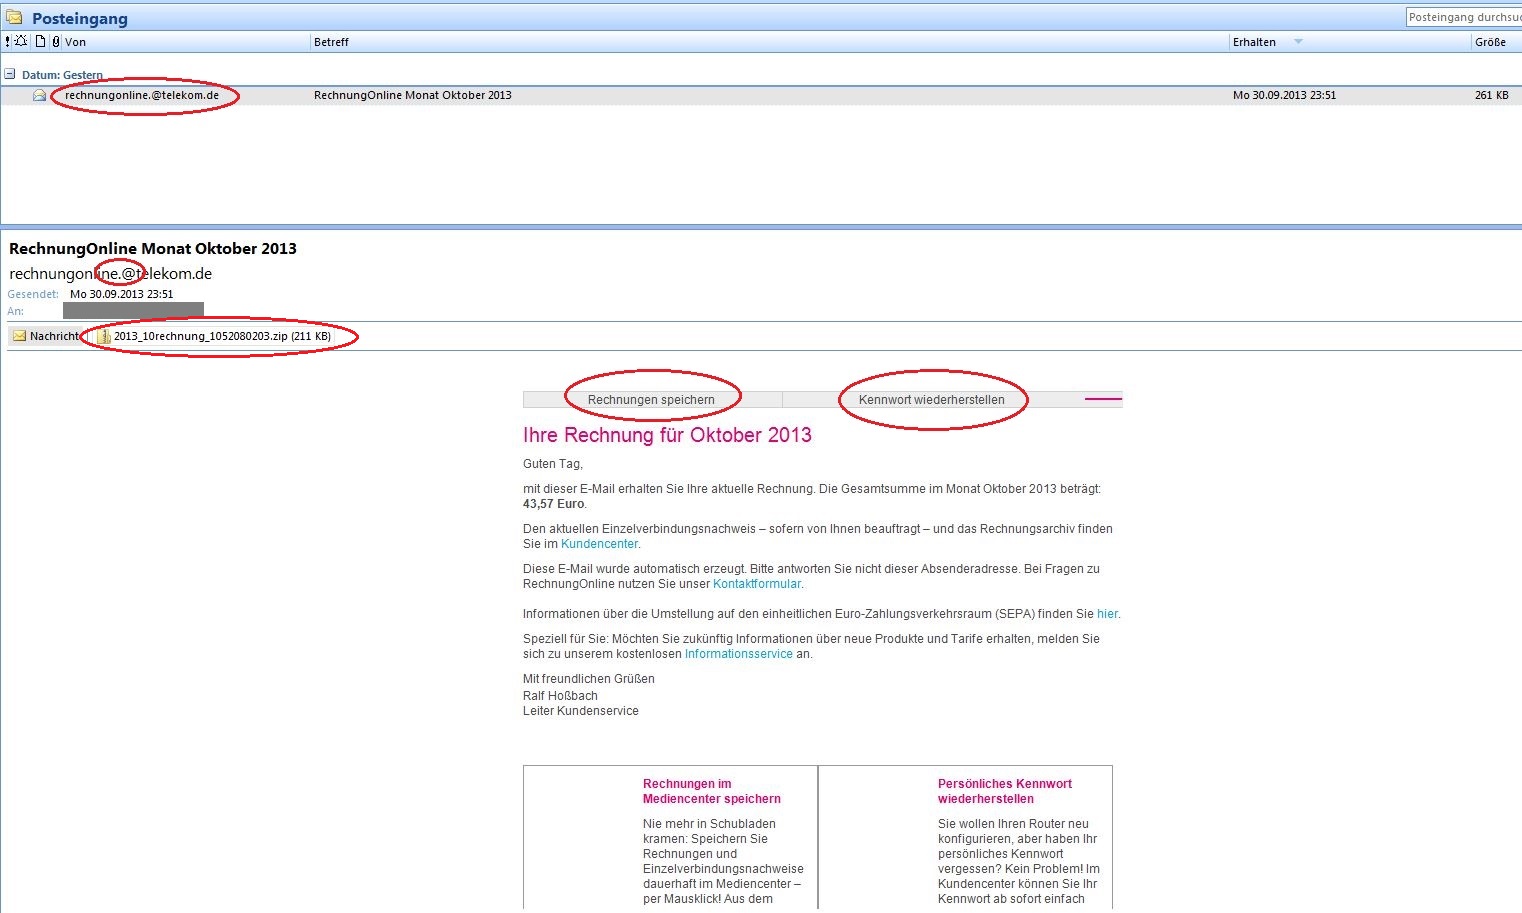This screenshot has height=913, width=1522.
Task: Sort messages by the importance column icon
Action: pyautogui.click(x=8, y=42)
